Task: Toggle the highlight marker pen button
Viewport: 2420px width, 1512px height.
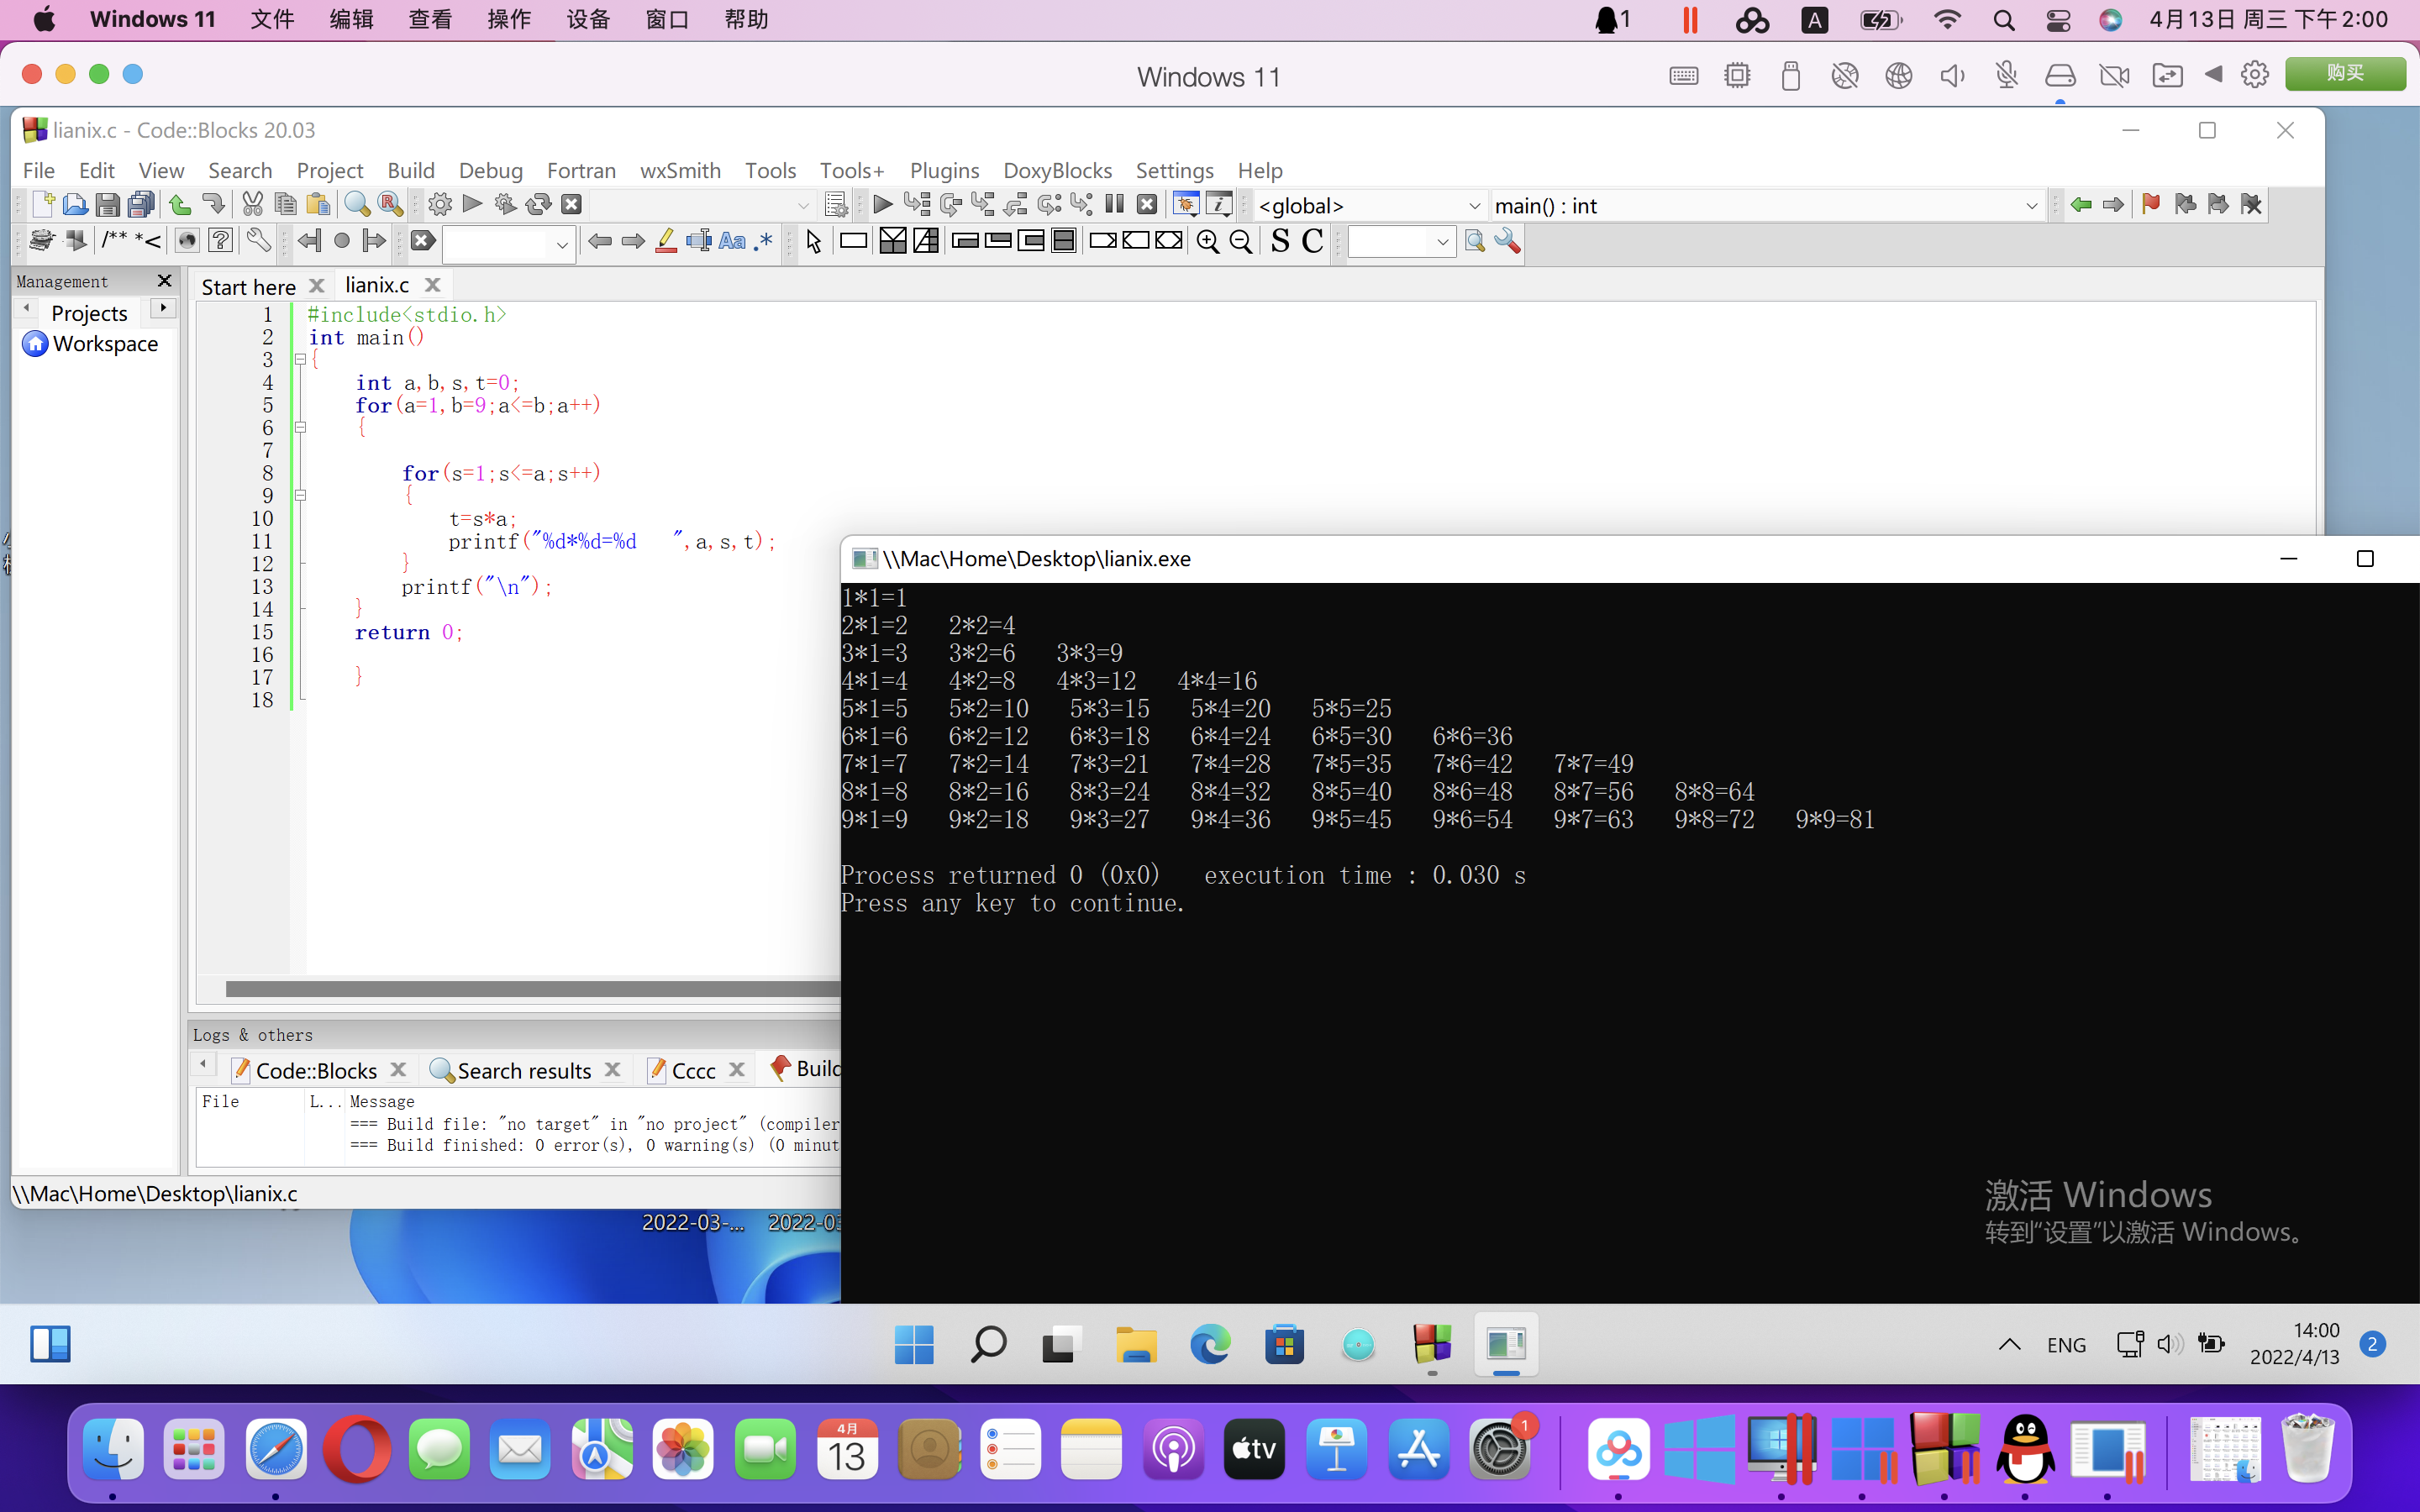Action: [x=666, y=242]
